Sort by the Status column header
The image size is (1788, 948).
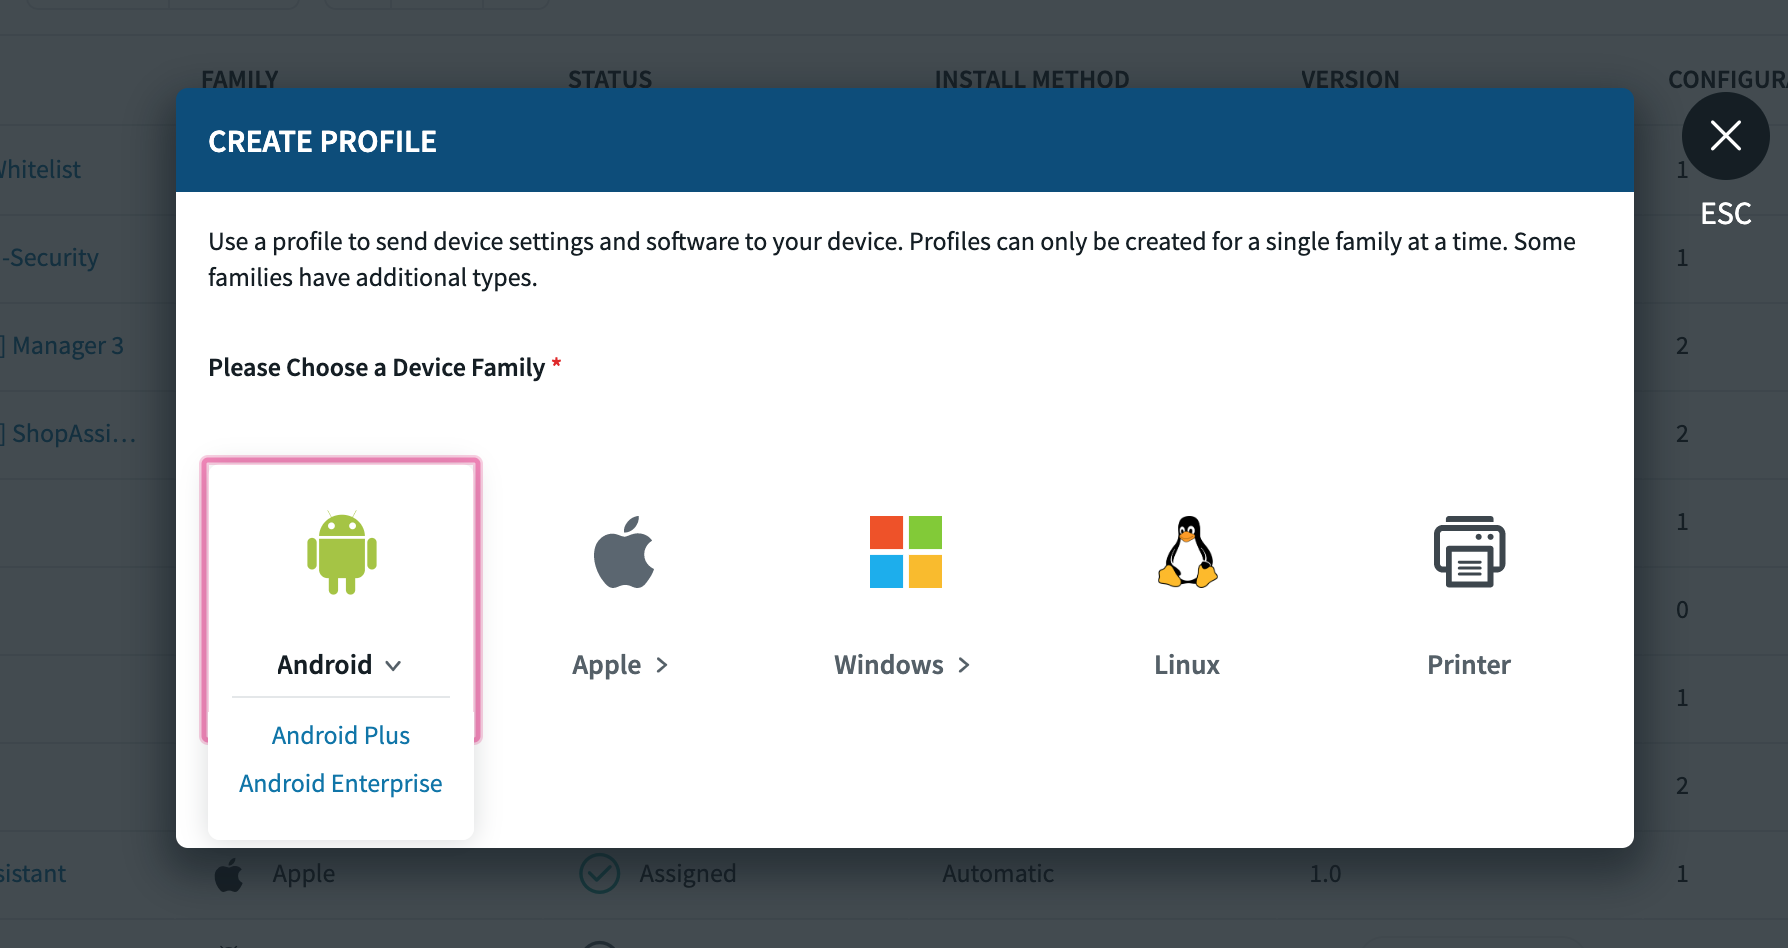pos(610,79)
